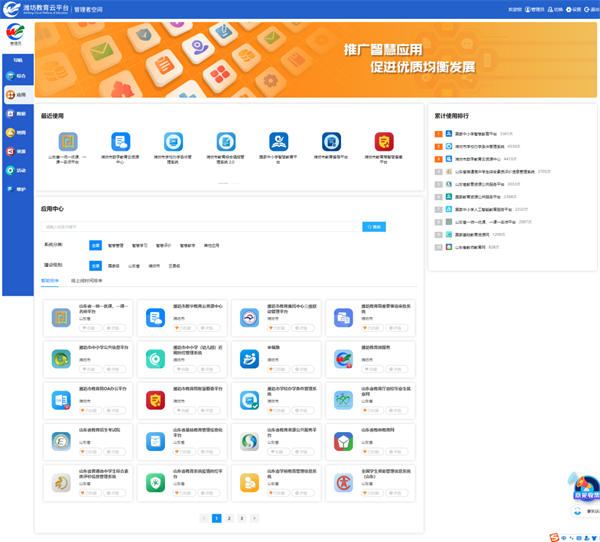The height and width of the screenshot is (542, 600).
Task: Click golden runner app icon in 应用中心
Action: click(61, 483)
